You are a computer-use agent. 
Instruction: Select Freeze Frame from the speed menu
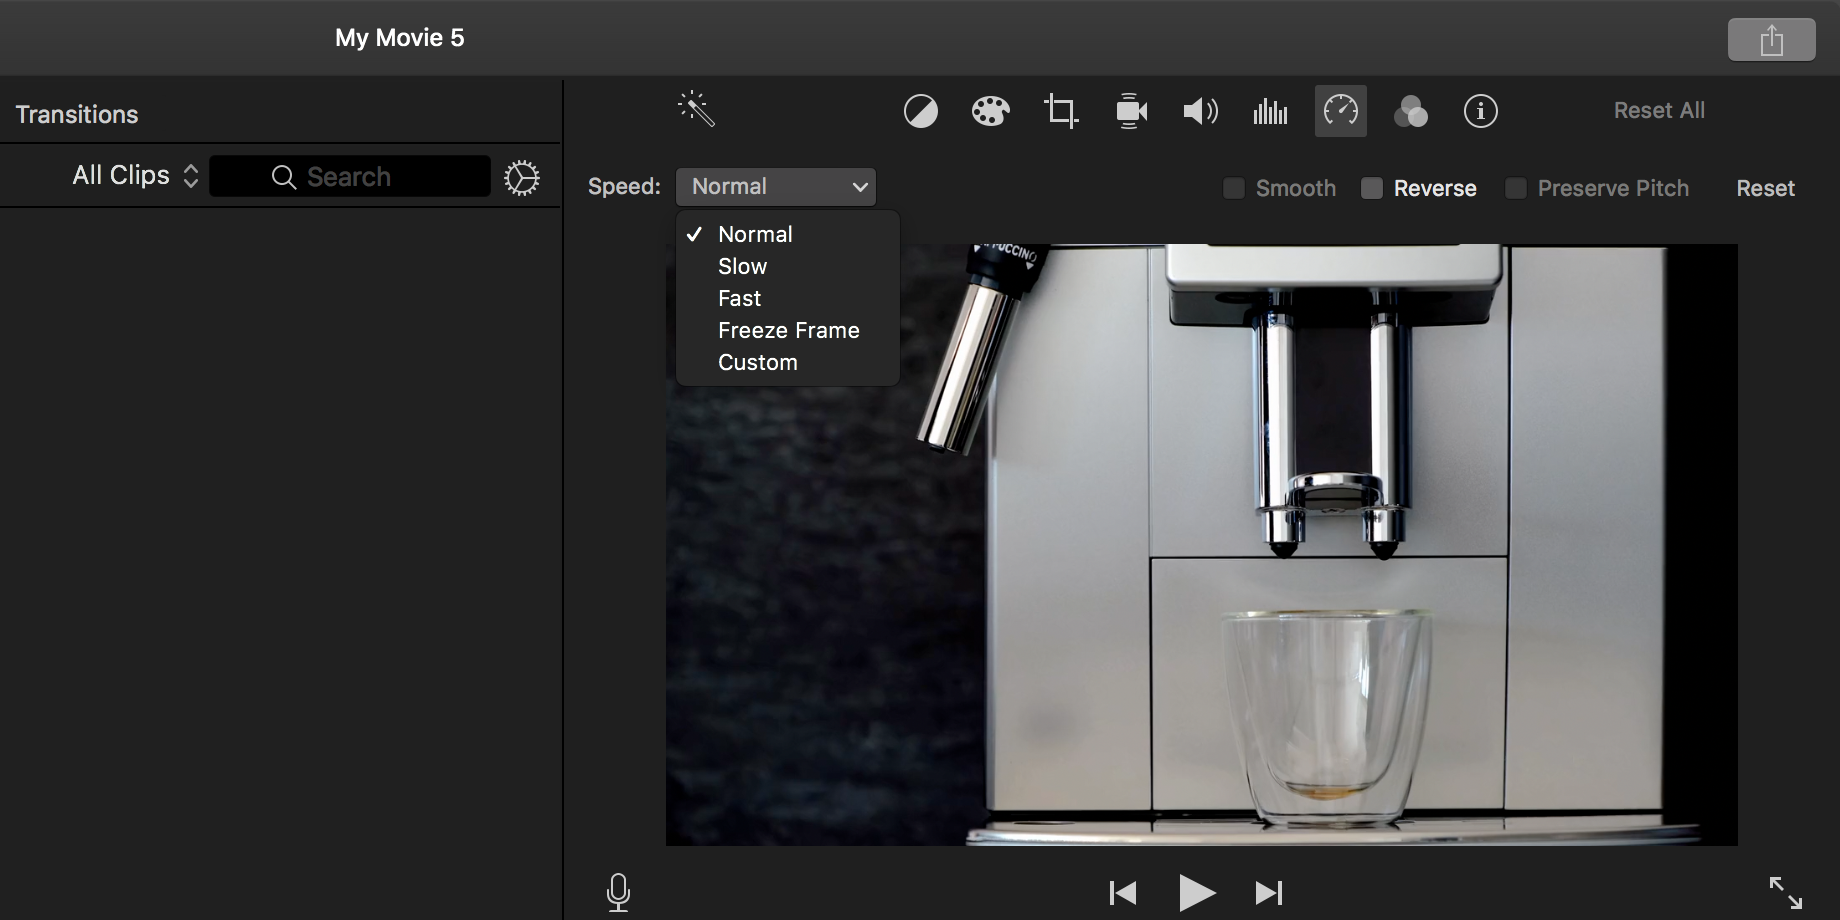pos(788,330)
